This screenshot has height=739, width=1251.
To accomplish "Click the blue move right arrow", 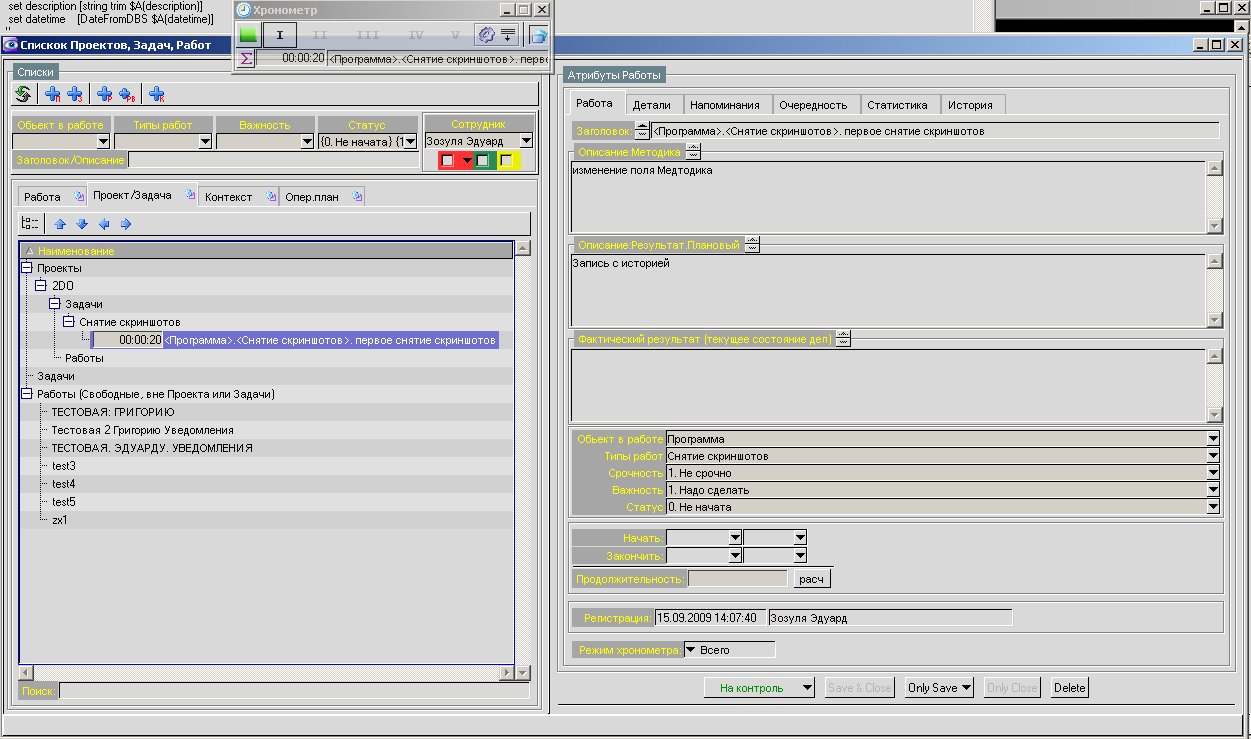I will click(126, 224).
